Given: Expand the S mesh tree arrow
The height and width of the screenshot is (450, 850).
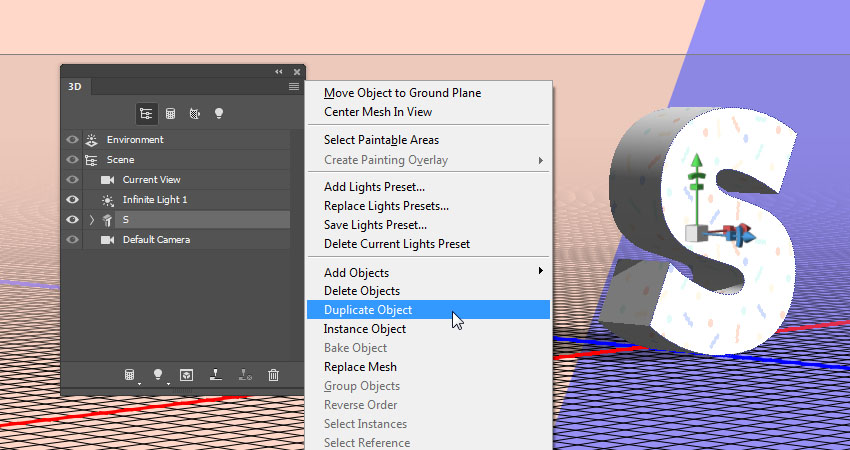Looking at the screenshot, I should tap(92, 220).
